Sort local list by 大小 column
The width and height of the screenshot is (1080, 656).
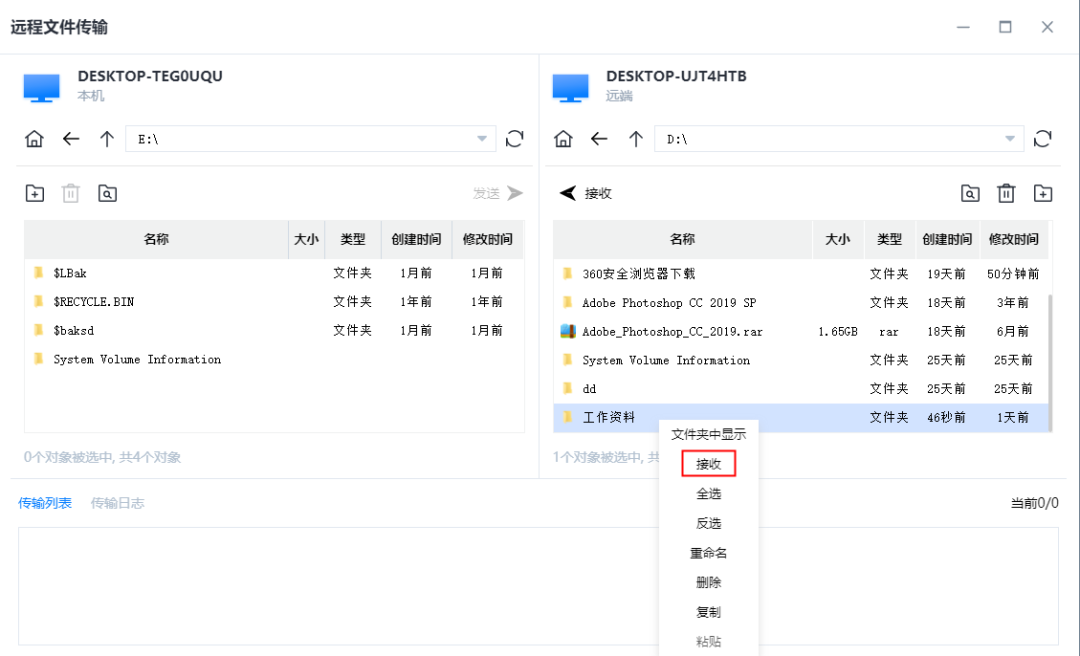click(x=307, y=239)
